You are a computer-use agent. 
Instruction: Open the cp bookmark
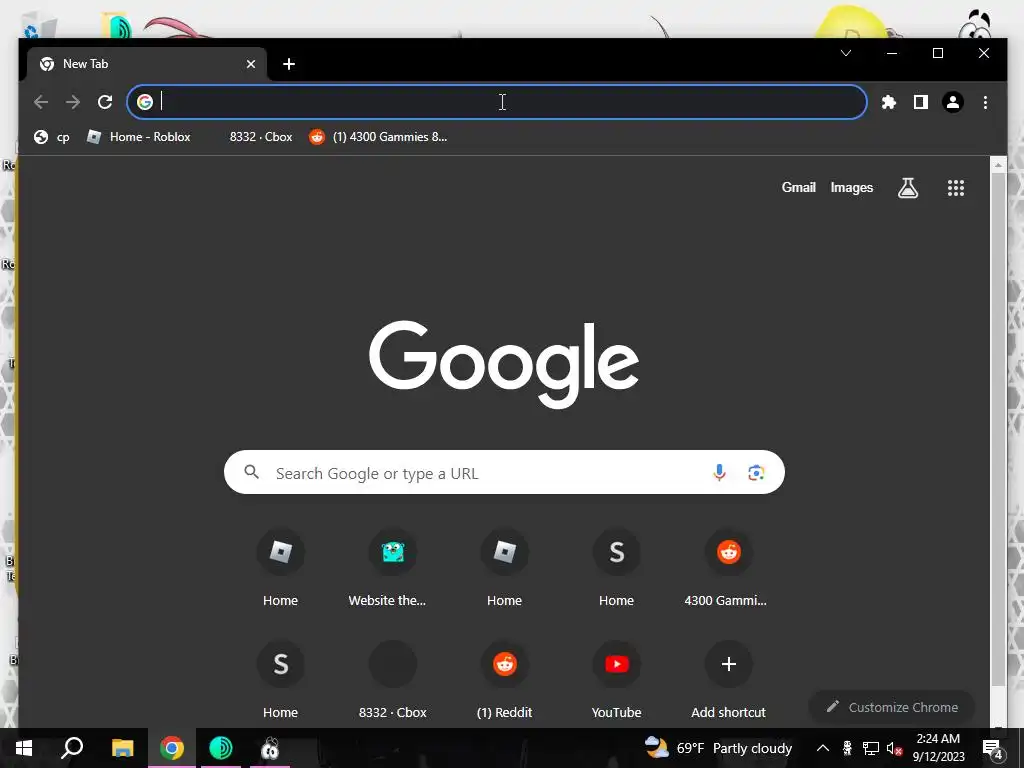tap(52, 137)
